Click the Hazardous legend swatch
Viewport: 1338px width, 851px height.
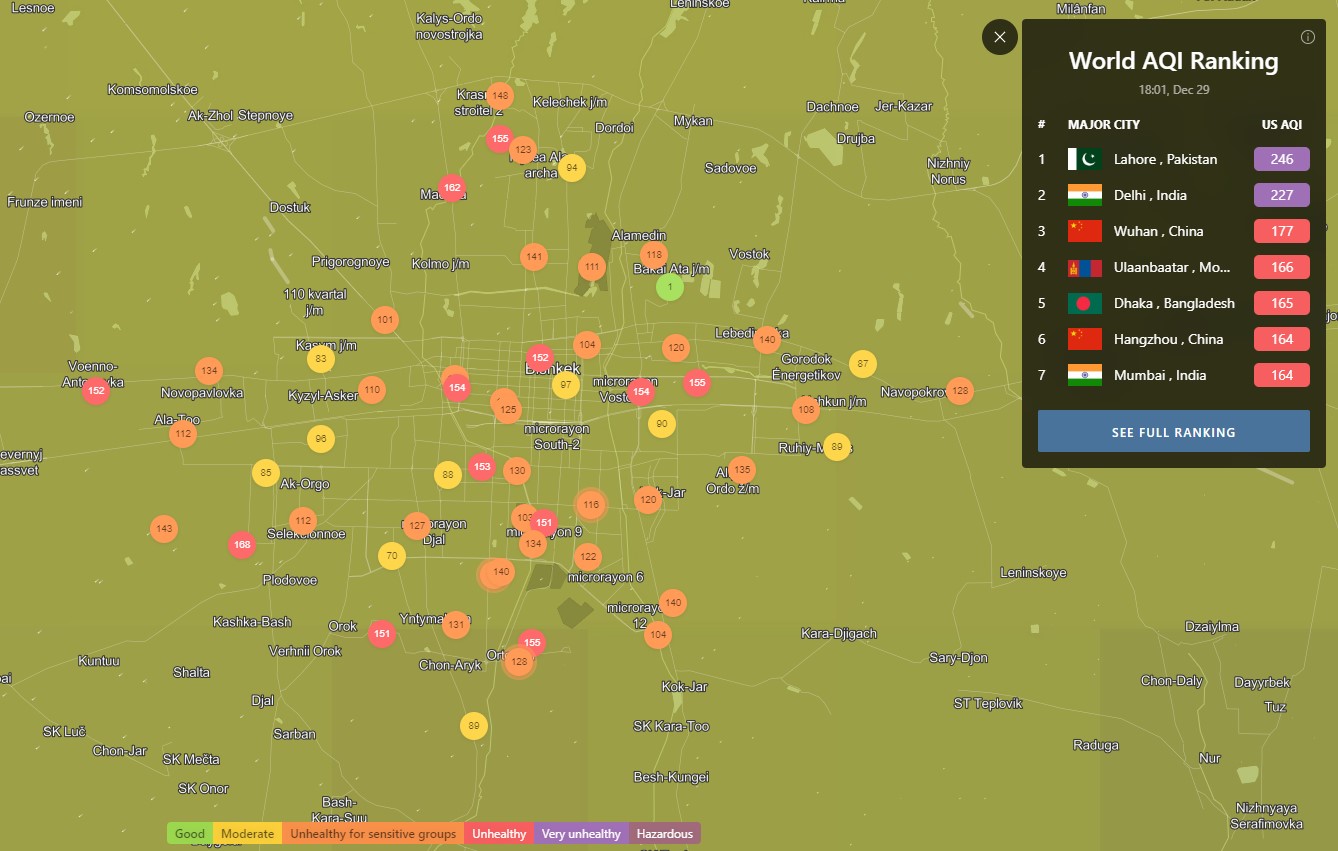tap(665, 833)
